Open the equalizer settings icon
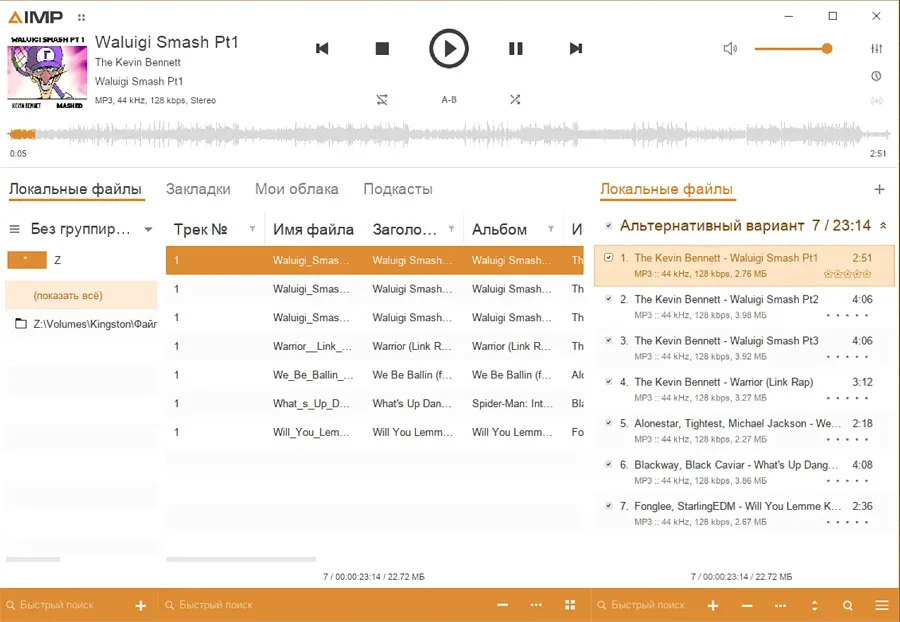The image size is (900, 622). [877, 49]
